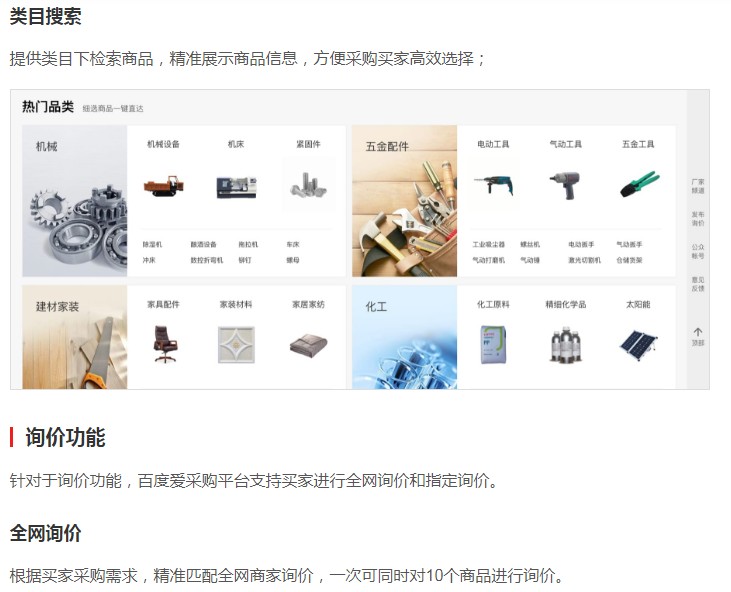Open the 工业吸尘器 link

(x=489, y=244)
